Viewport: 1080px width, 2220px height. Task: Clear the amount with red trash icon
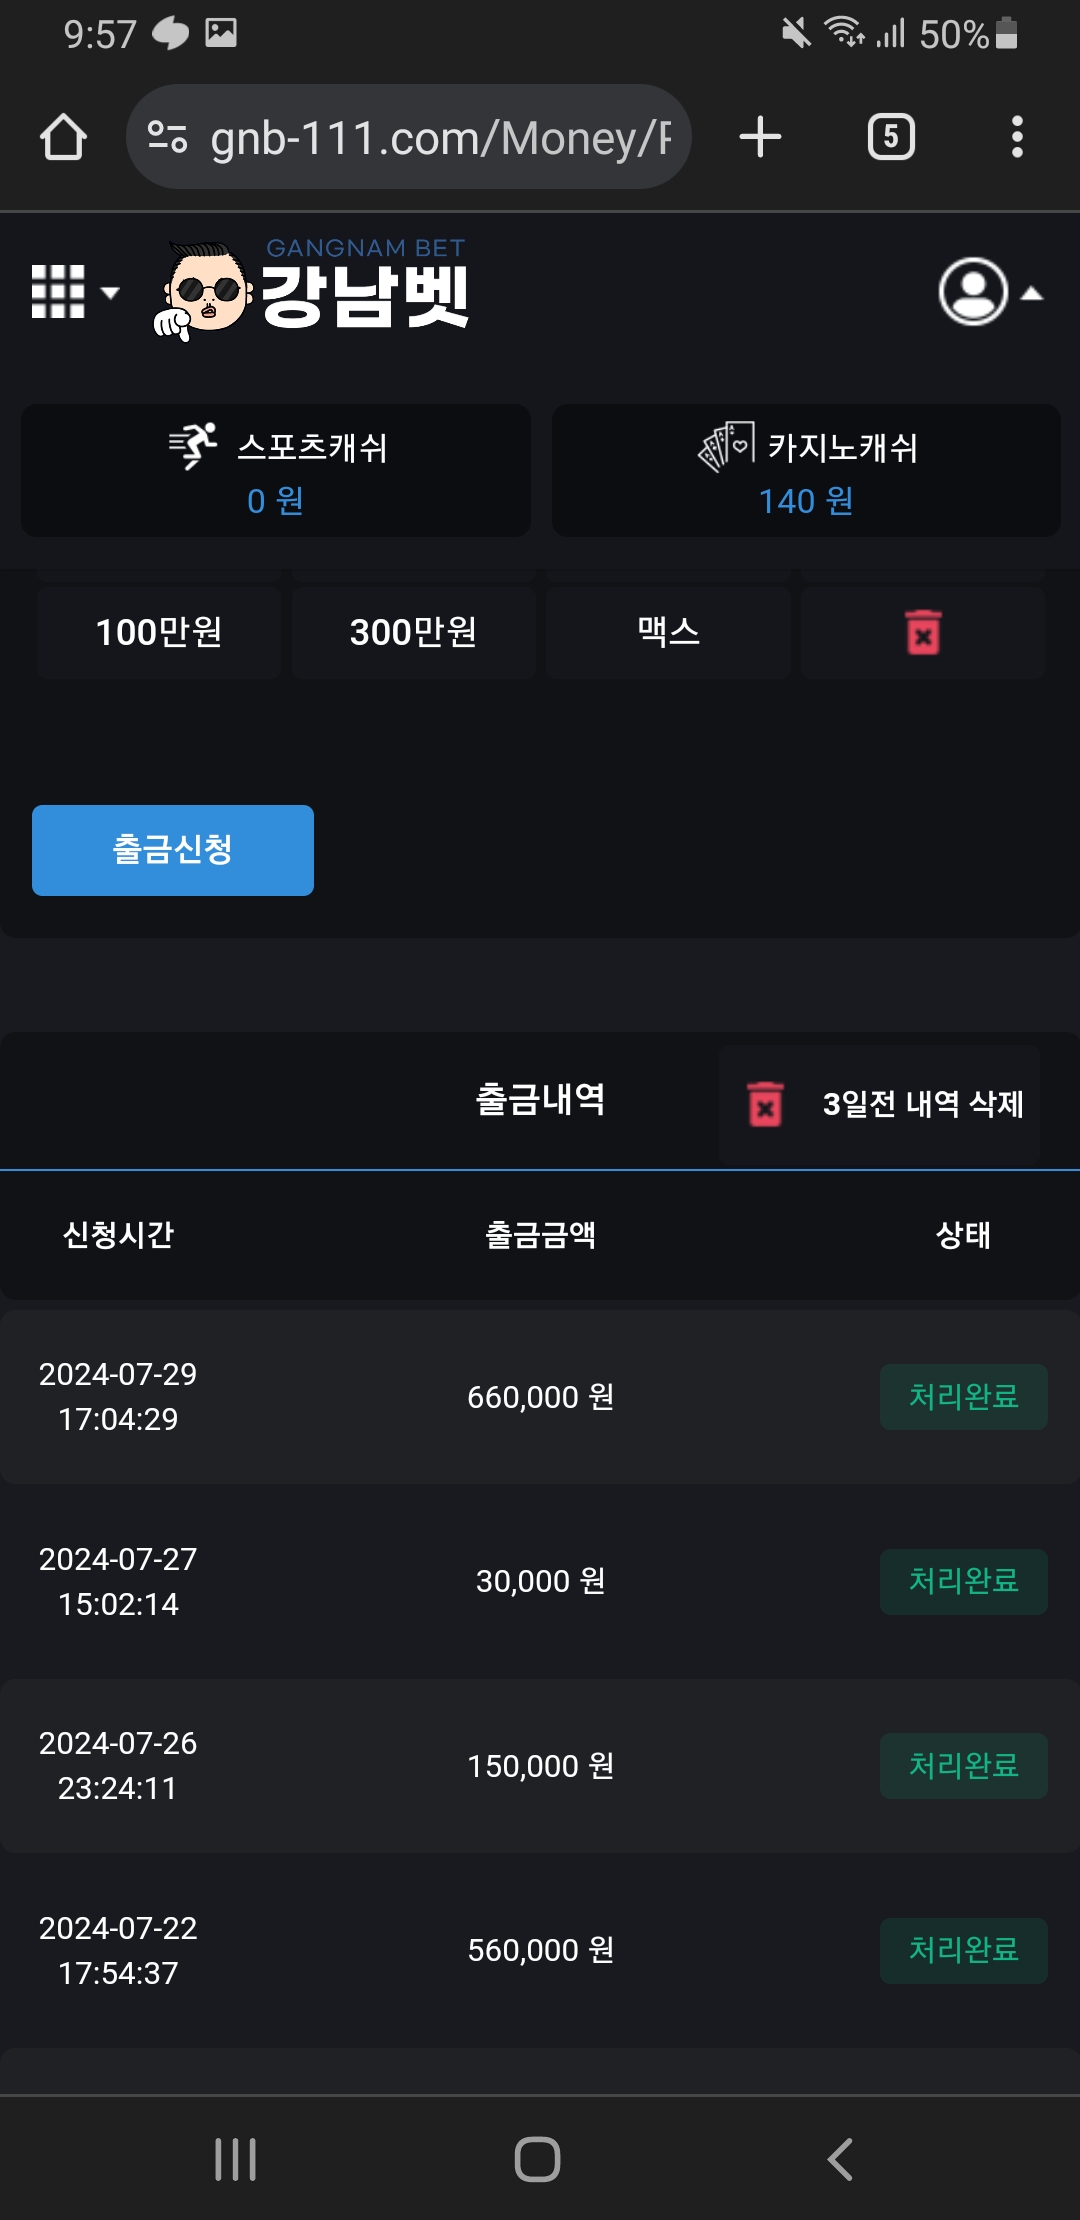point(922,632)
